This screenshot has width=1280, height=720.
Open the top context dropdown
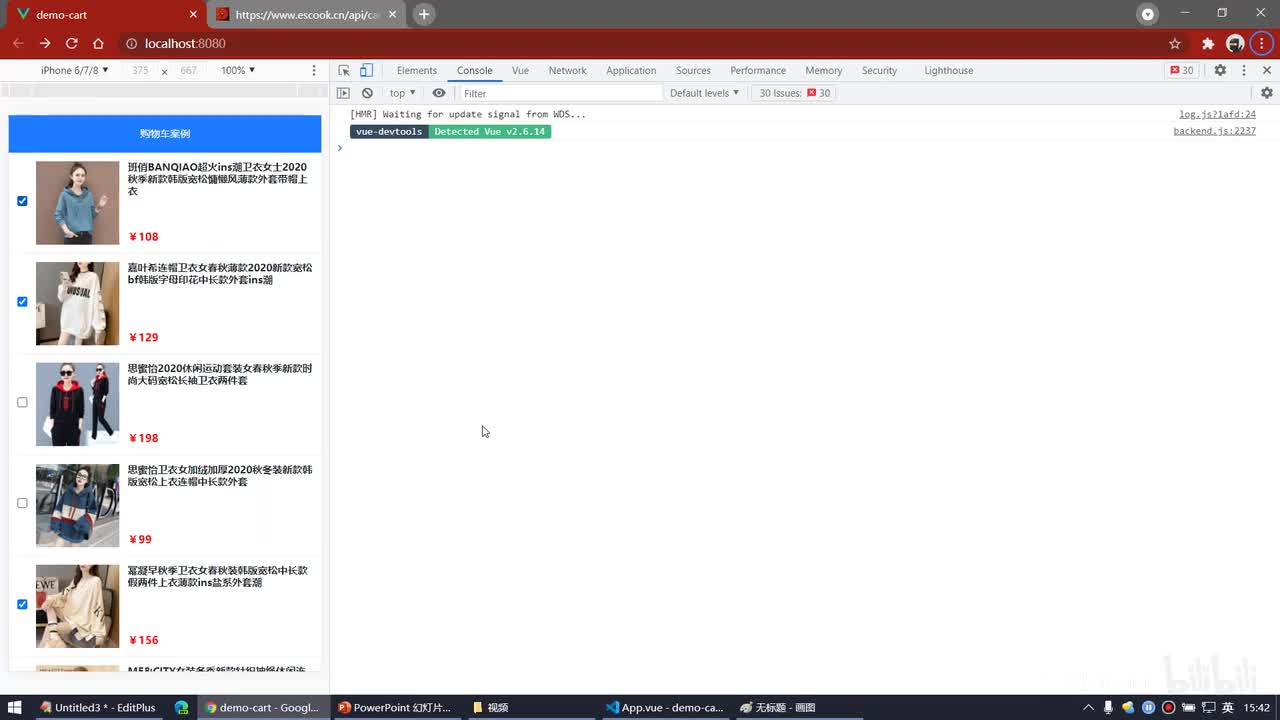tap(403, 93)
